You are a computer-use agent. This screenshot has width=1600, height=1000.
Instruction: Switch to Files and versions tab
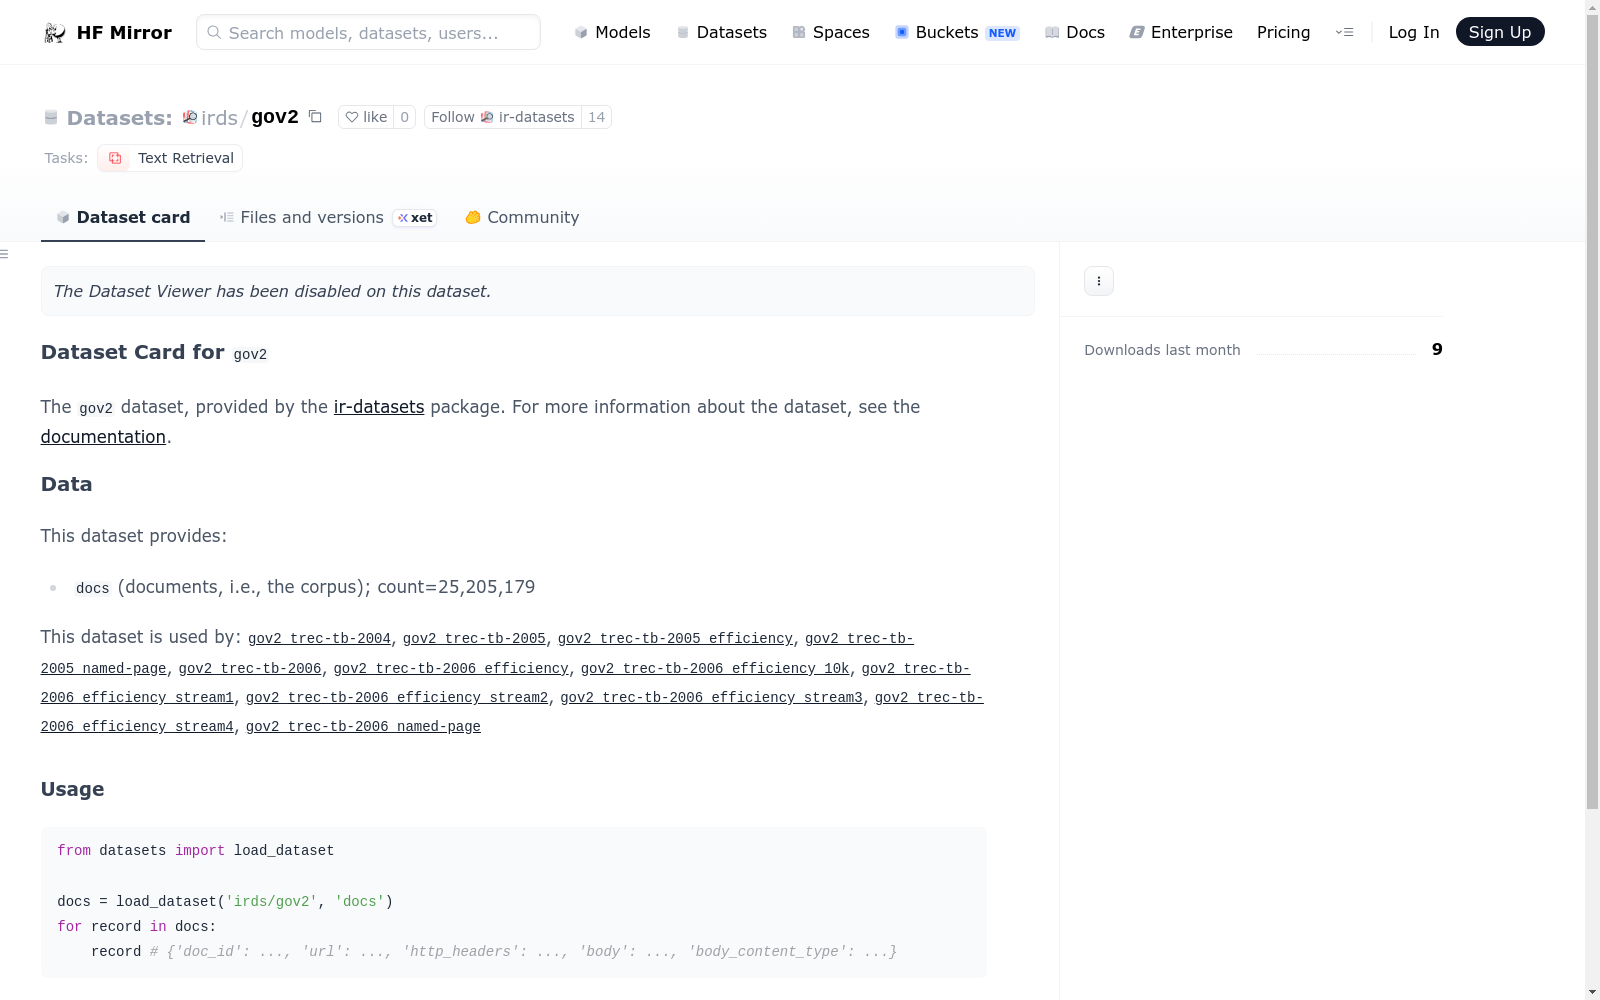pos(327,218)
